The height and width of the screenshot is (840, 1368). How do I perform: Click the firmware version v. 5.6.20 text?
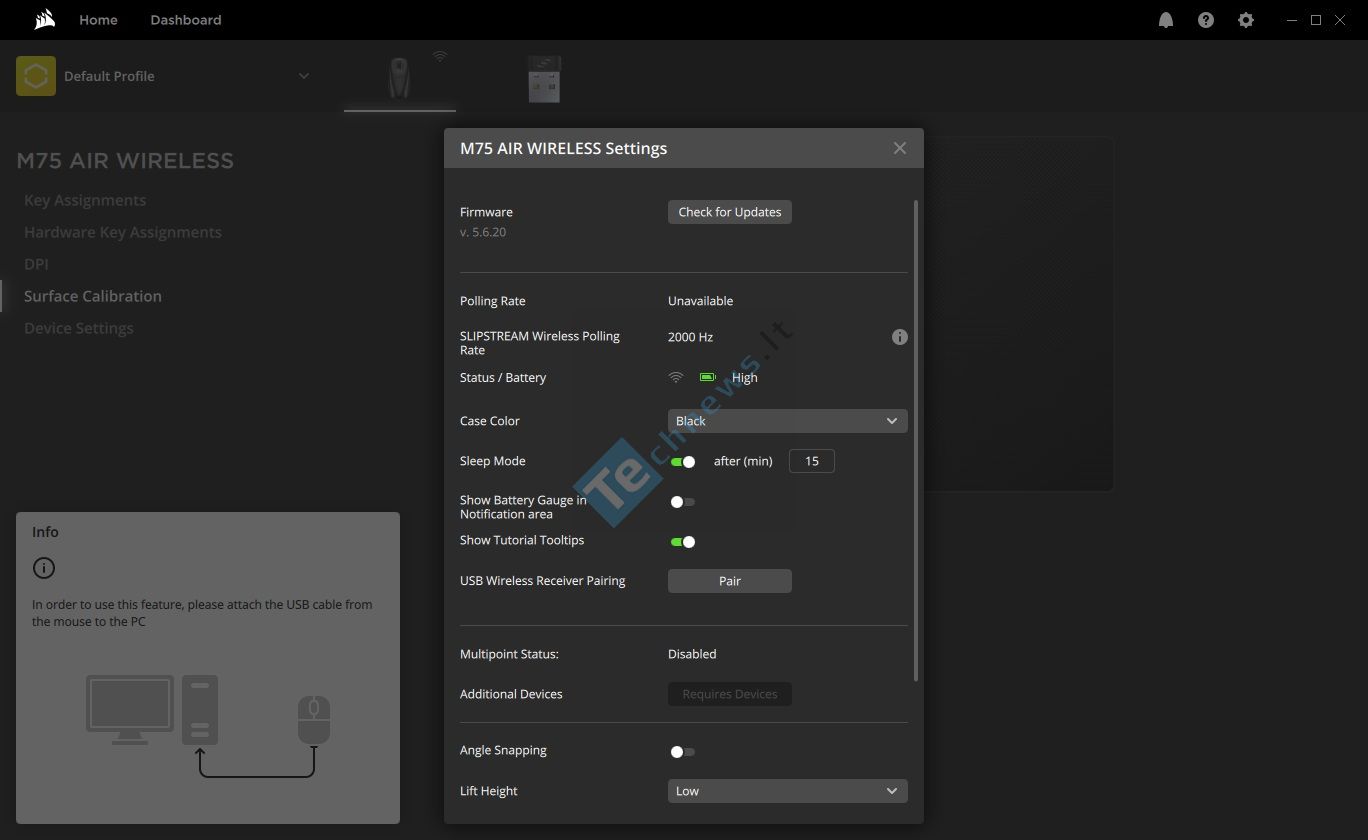pos(483,232)
